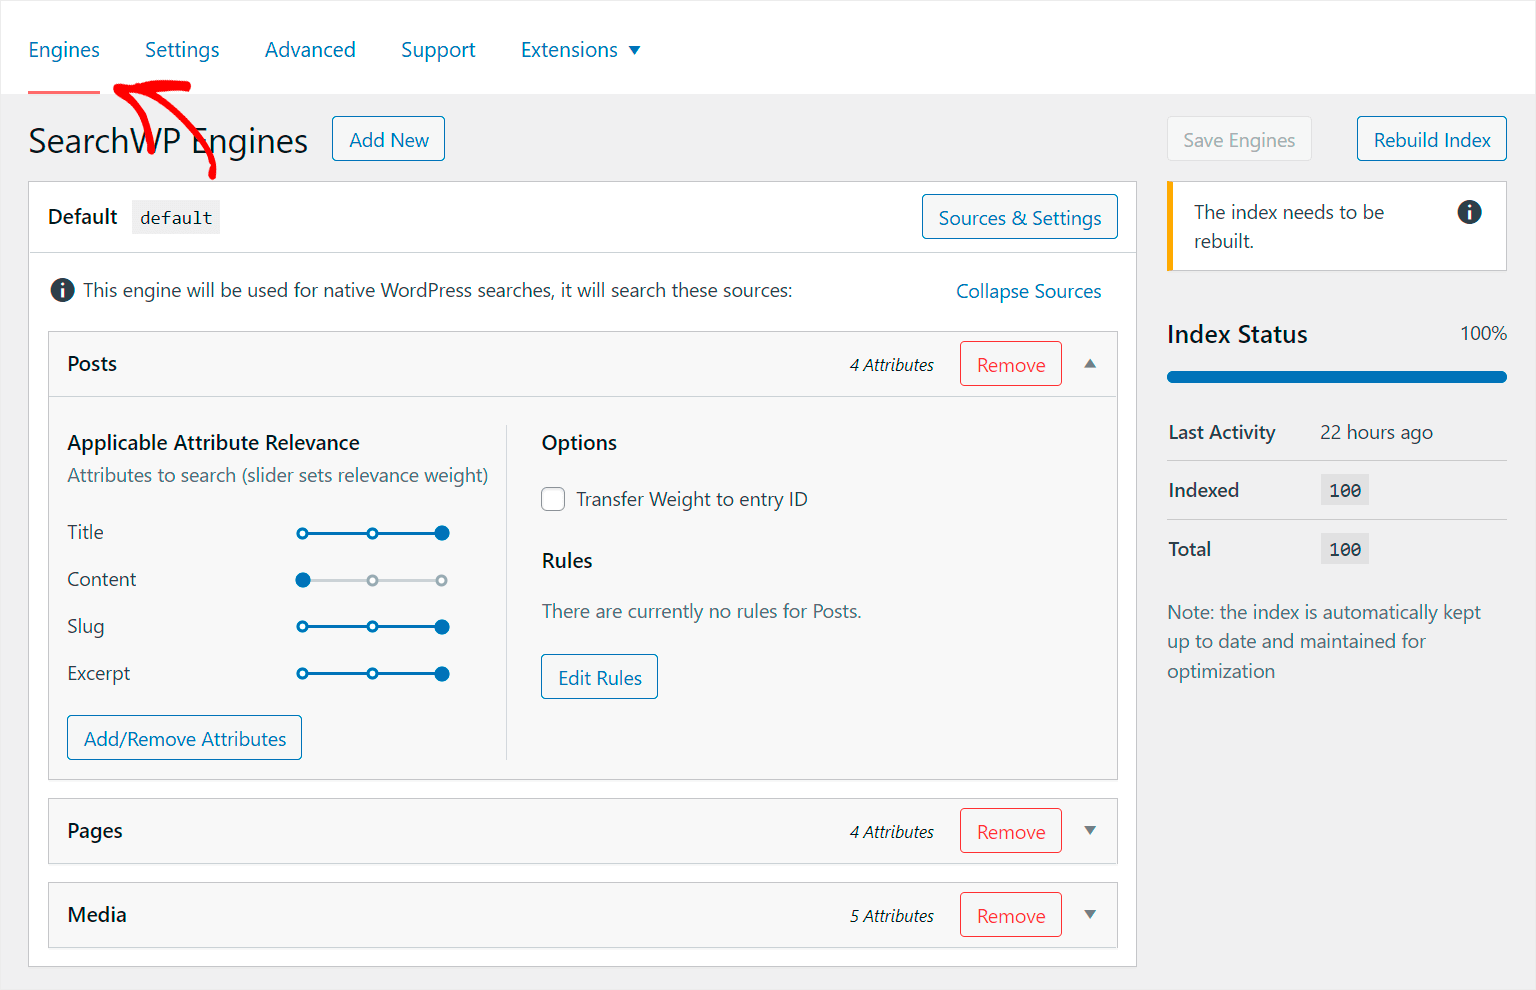Click the Pages source header
This screenshot has height=990, width=1536.
pyautogui.click(x=583, y=831)
